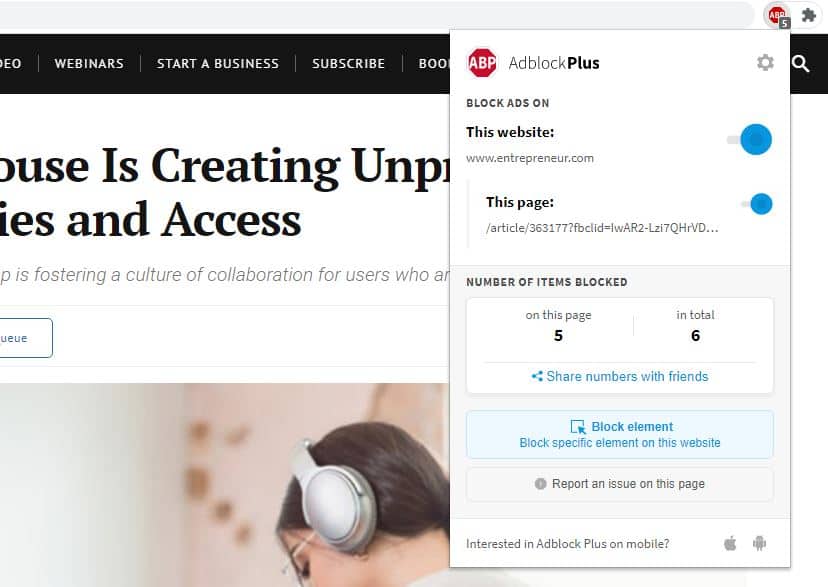The width and height of the screenshot is (828, 587).
Task: Click Report an issue on this page
Action: tap(620, 484)
